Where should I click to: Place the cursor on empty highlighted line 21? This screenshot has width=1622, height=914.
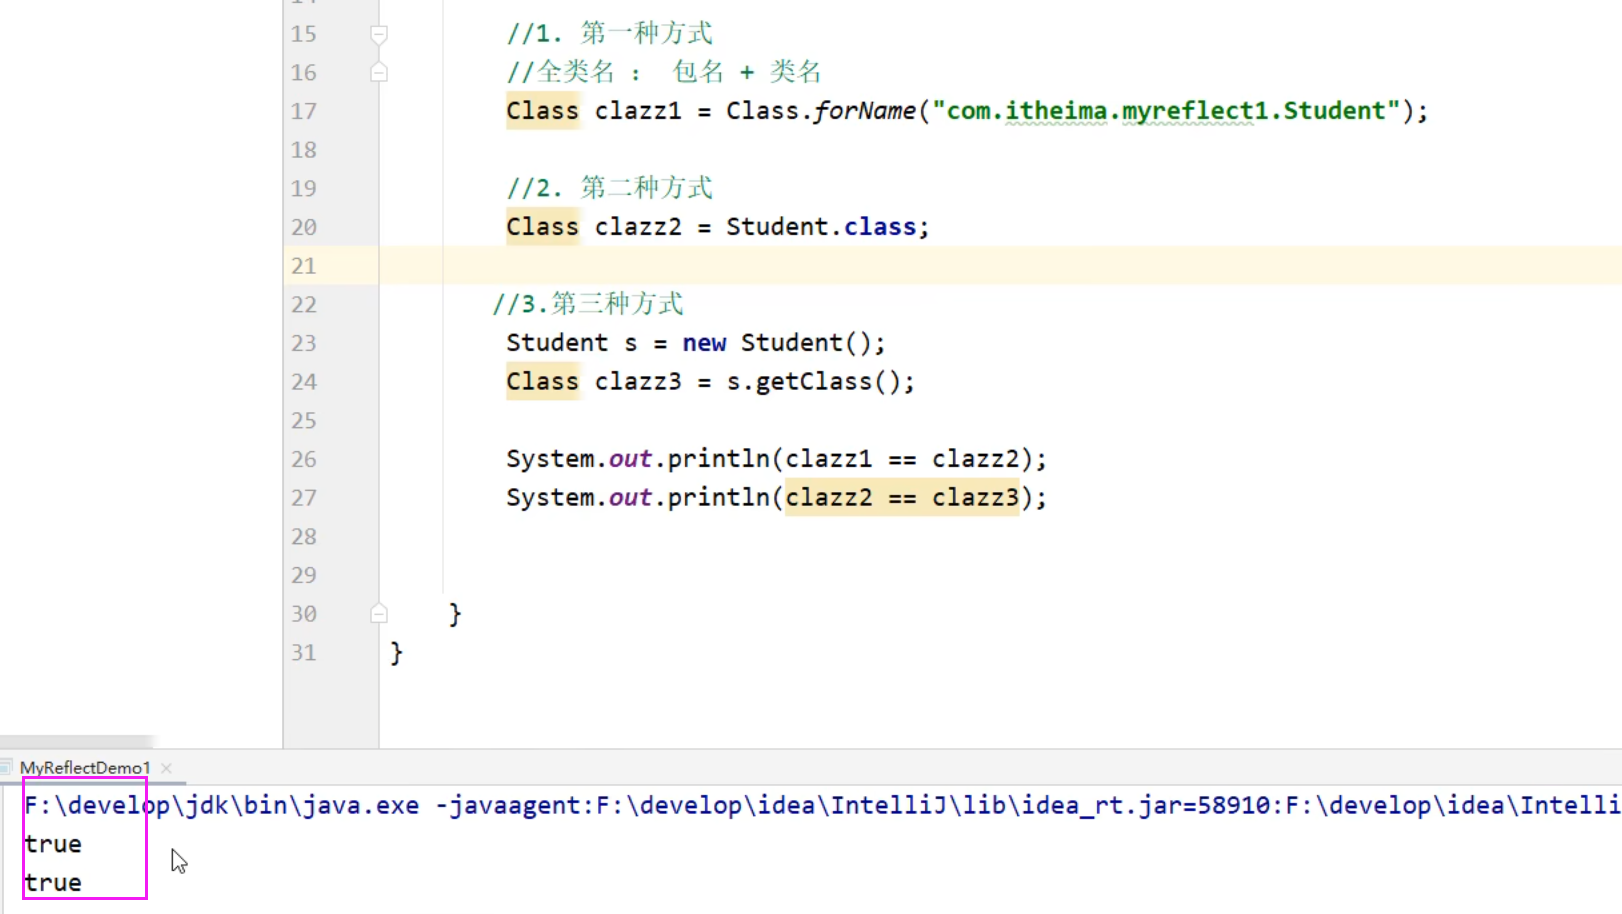click(900, 266)
